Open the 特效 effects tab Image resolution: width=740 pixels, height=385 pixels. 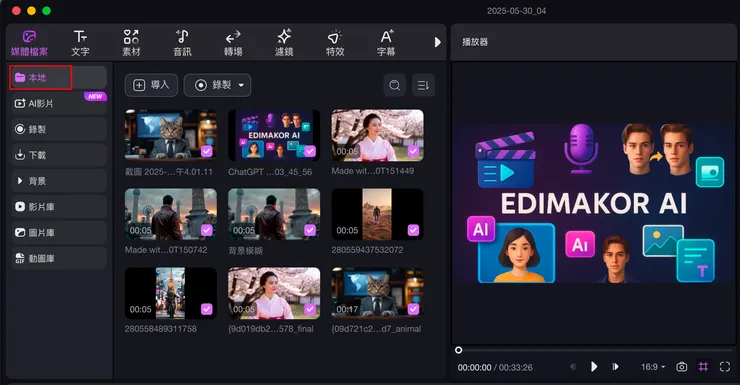pyautogui.click(x=335, y=43)
